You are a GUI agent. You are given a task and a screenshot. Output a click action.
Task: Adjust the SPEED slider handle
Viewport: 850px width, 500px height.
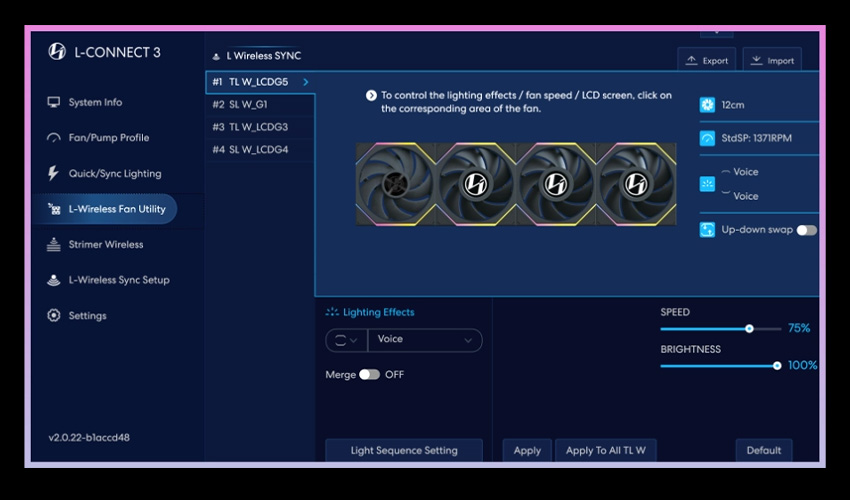pyautogui.click(x=749, y=329)
